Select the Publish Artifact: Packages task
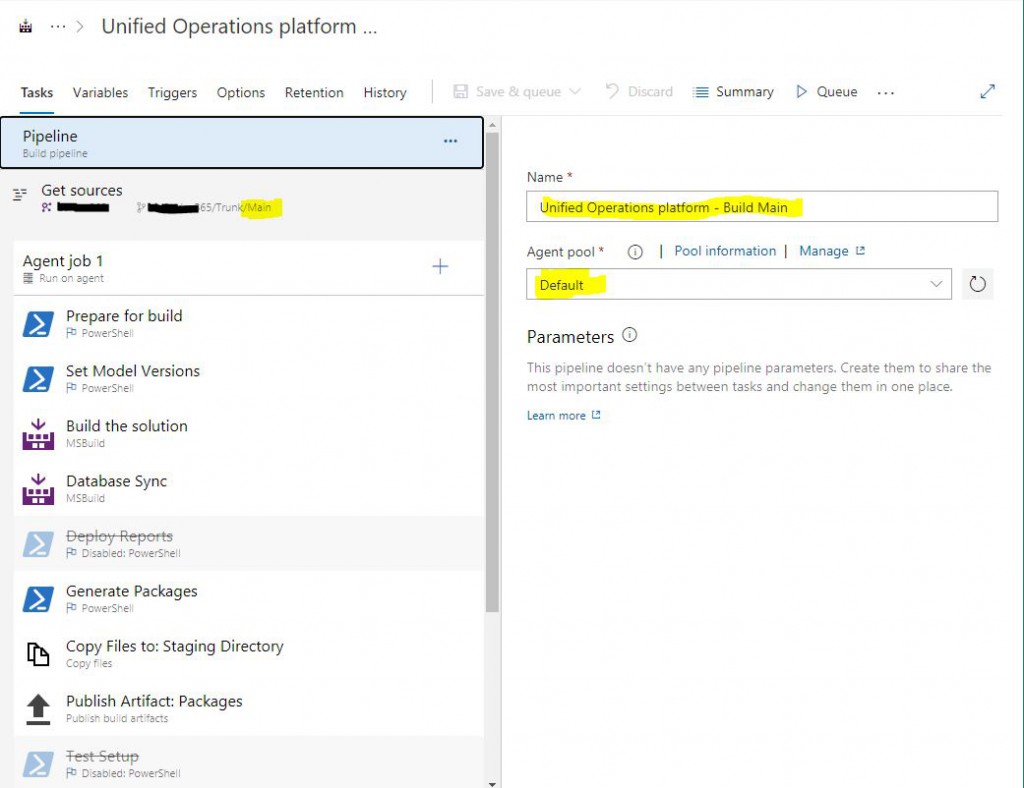The width and height of the screenshot is (1024, 788). pos(154,708)
